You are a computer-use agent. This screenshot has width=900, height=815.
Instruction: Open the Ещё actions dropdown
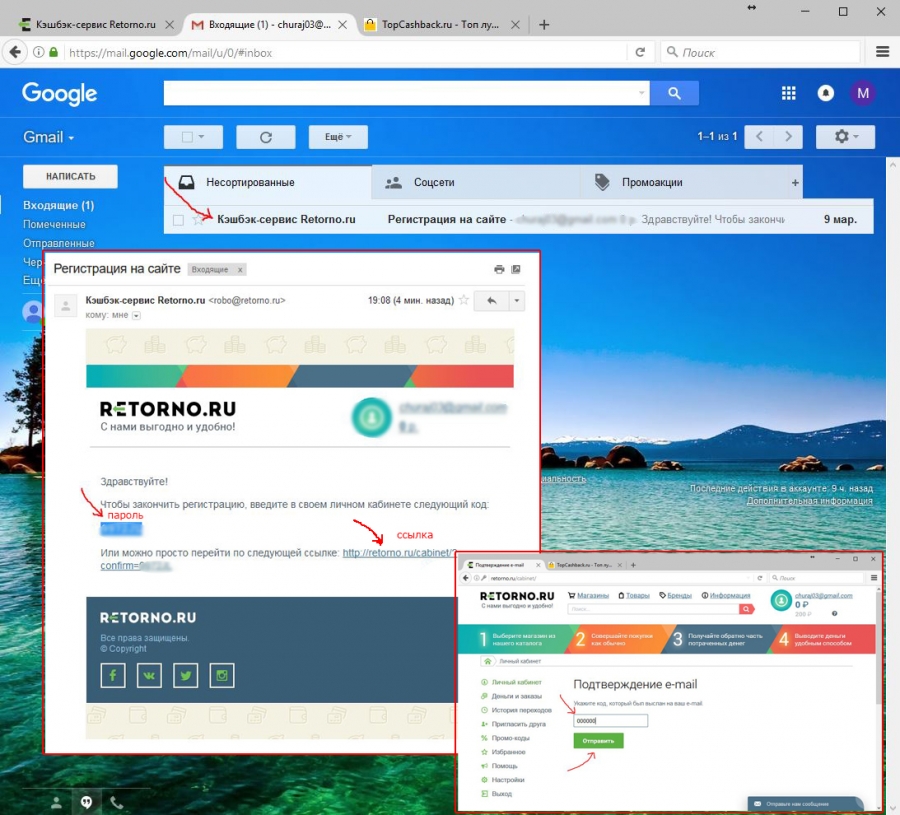click(x=338, y=137)
